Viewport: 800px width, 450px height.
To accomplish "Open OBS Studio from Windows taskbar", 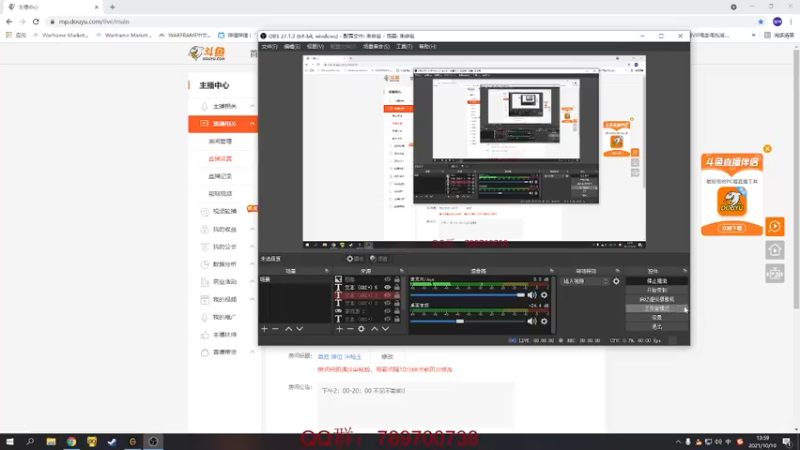I will click(153, 442).
